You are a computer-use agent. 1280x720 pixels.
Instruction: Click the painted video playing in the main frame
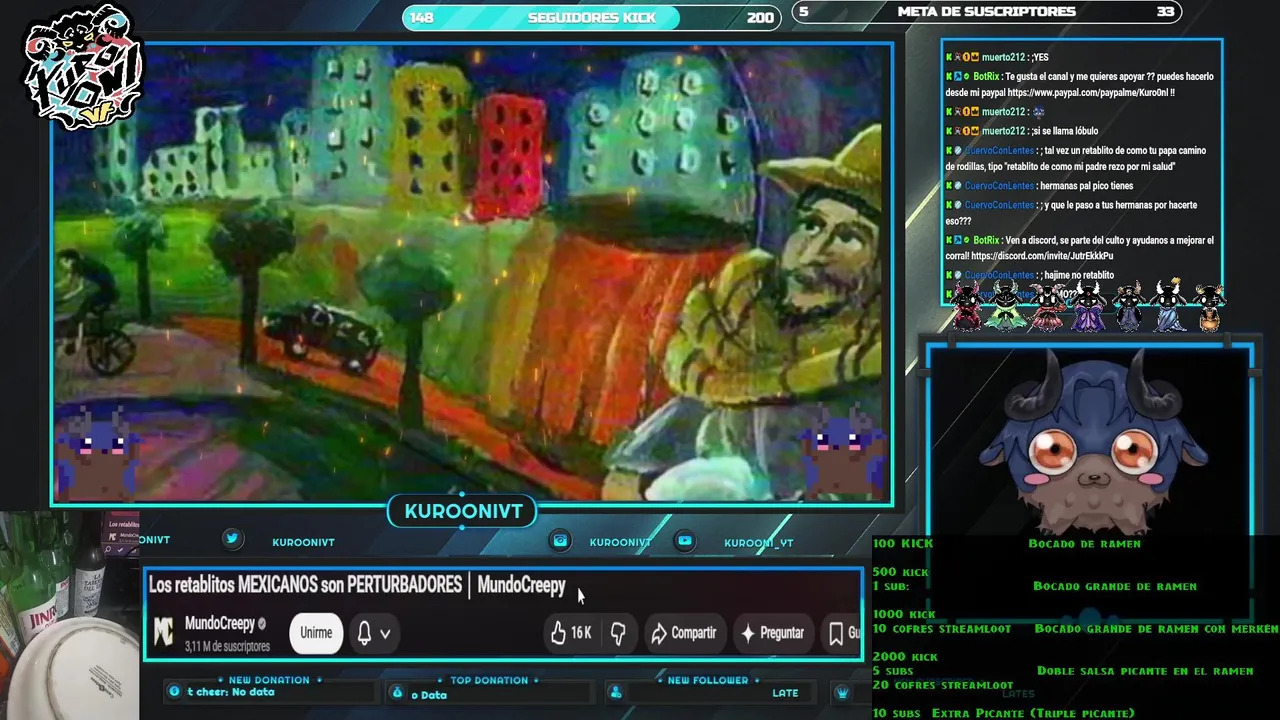pos(472,272)
